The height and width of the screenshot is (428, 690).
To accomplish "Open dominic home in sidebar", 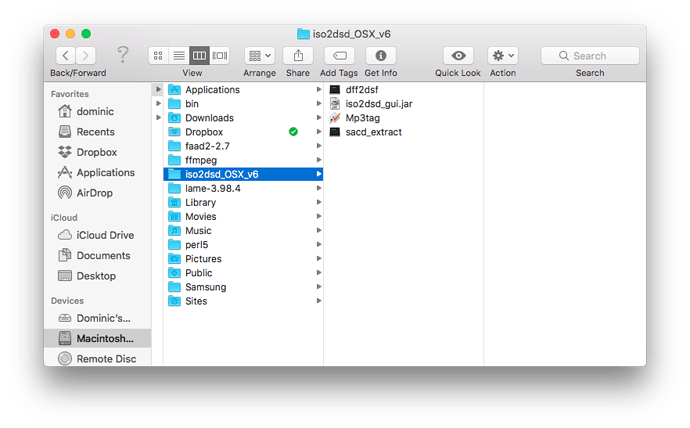I will (97, 112).
